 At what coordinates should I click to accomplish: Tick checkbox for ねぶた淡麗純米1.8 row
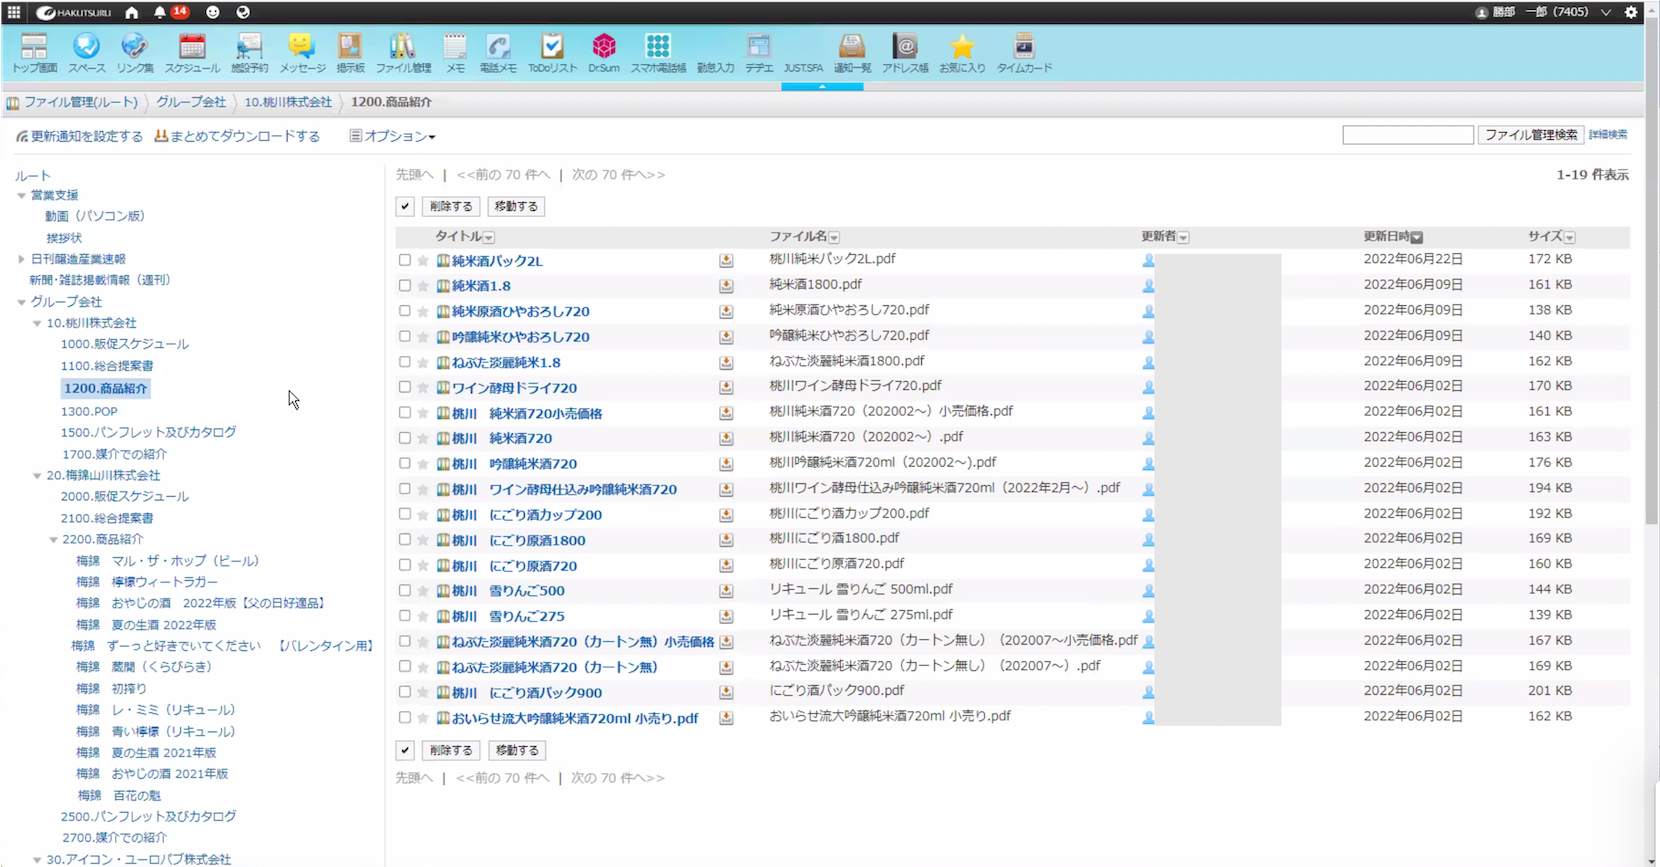(405, 362)
